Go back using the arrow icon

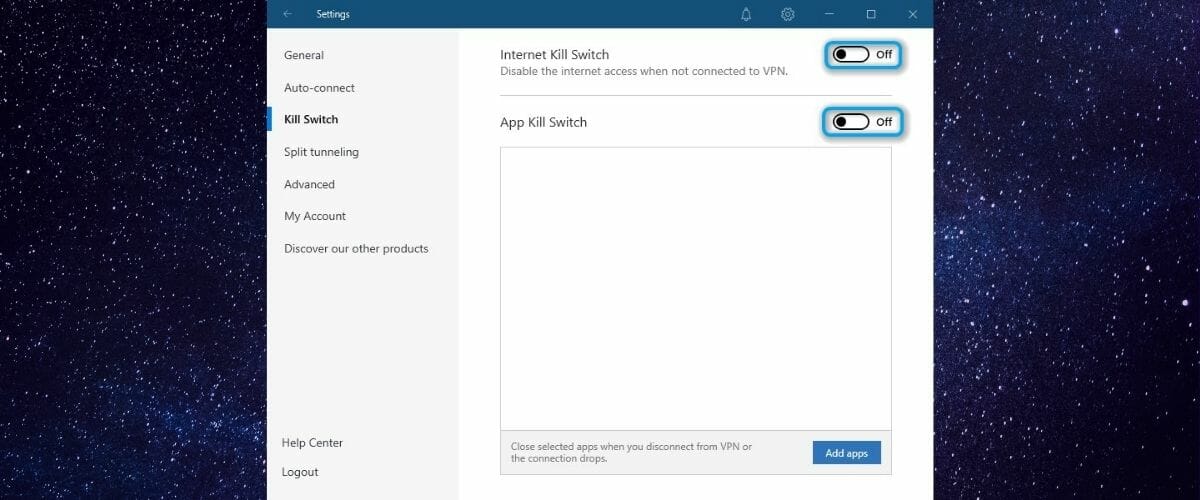pos(288,14)
